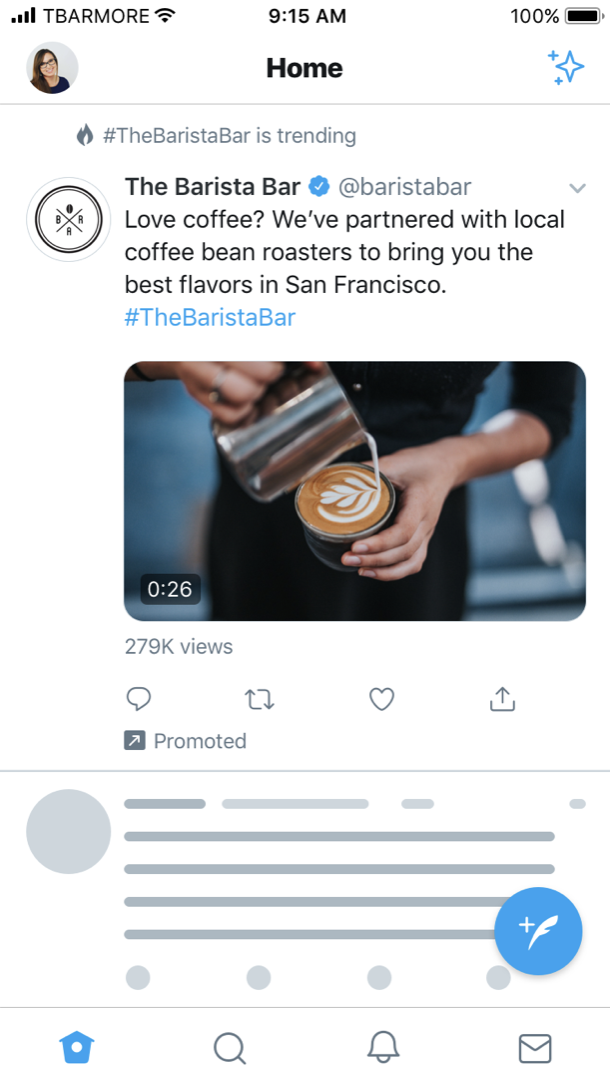The image size is (610, 1092).
Task: Retweet the Barista Bar post
Action: click(259, 699)
